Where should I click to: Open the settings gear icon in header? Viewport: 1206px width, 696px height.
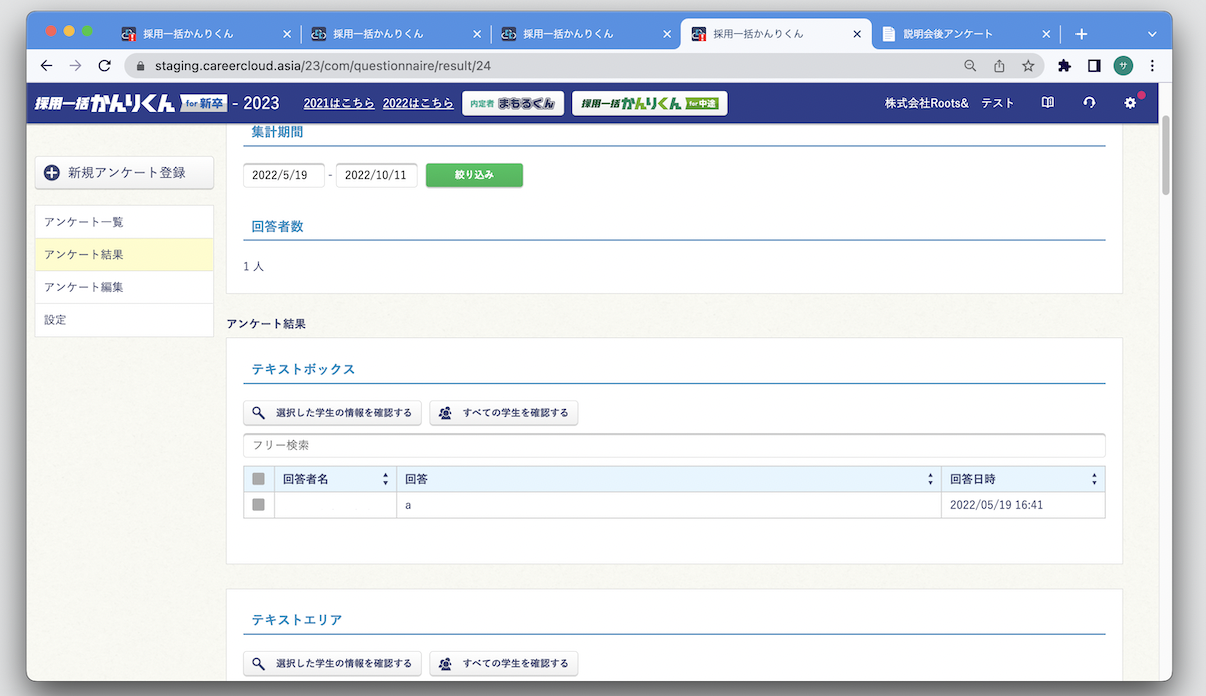(1130, 103)
